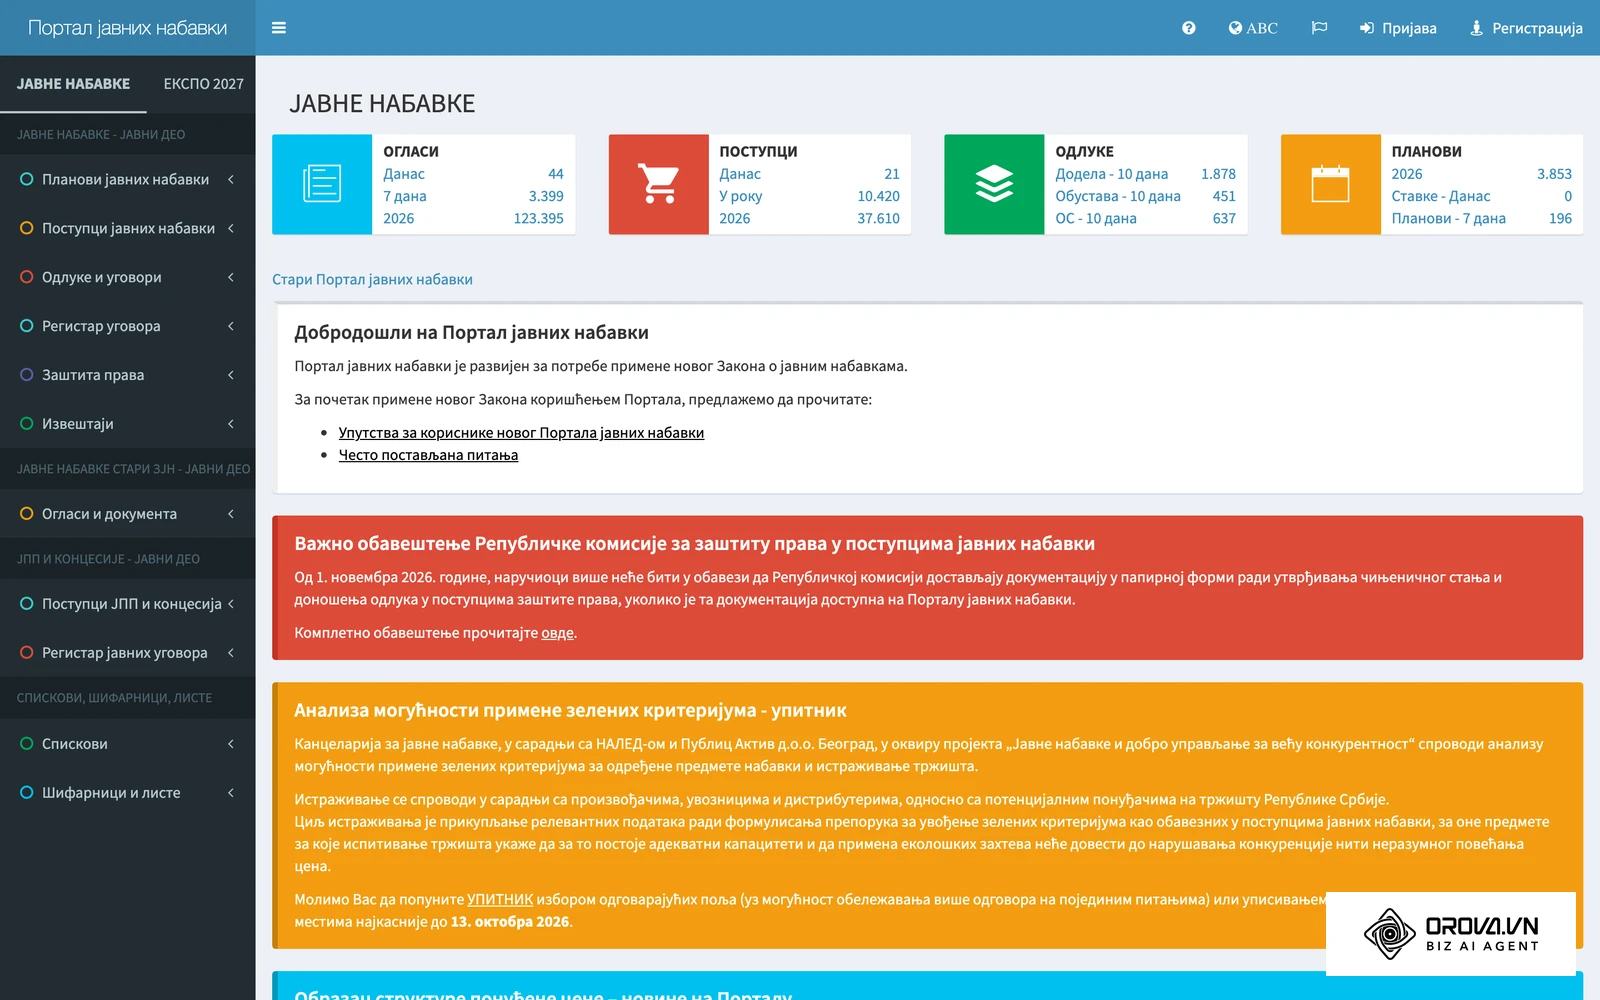1600x1000 pixels.
Task: Expand the Извештаји chevron
Action: (231, 424)
